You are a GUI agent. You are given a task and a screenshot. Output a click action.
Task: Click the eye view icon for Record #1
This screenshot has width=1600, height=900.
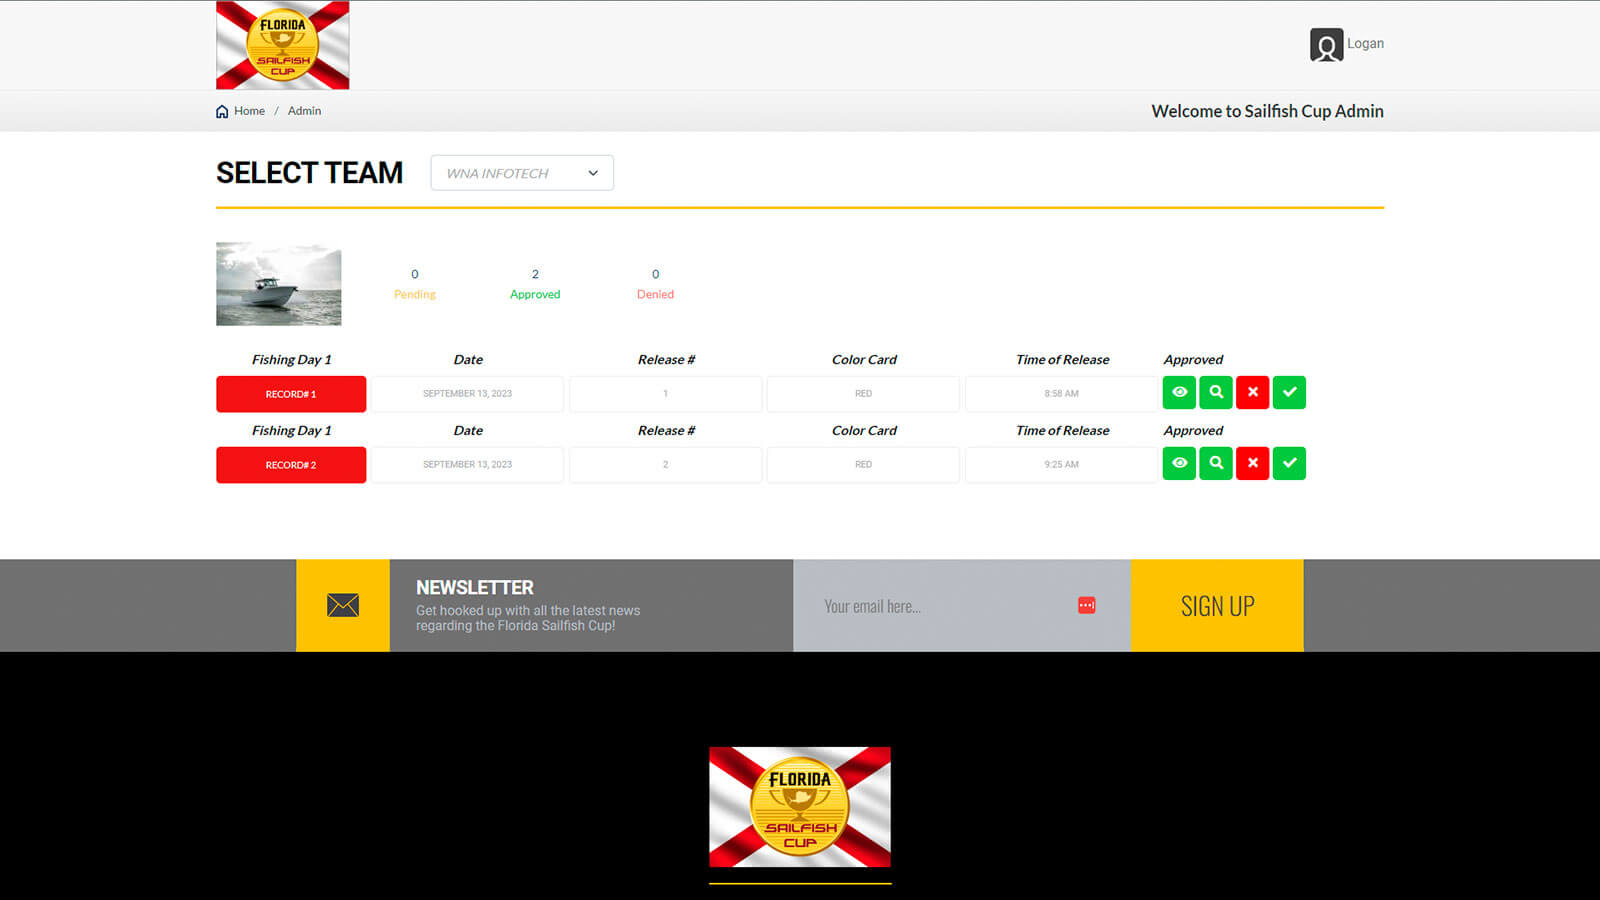1179,393
